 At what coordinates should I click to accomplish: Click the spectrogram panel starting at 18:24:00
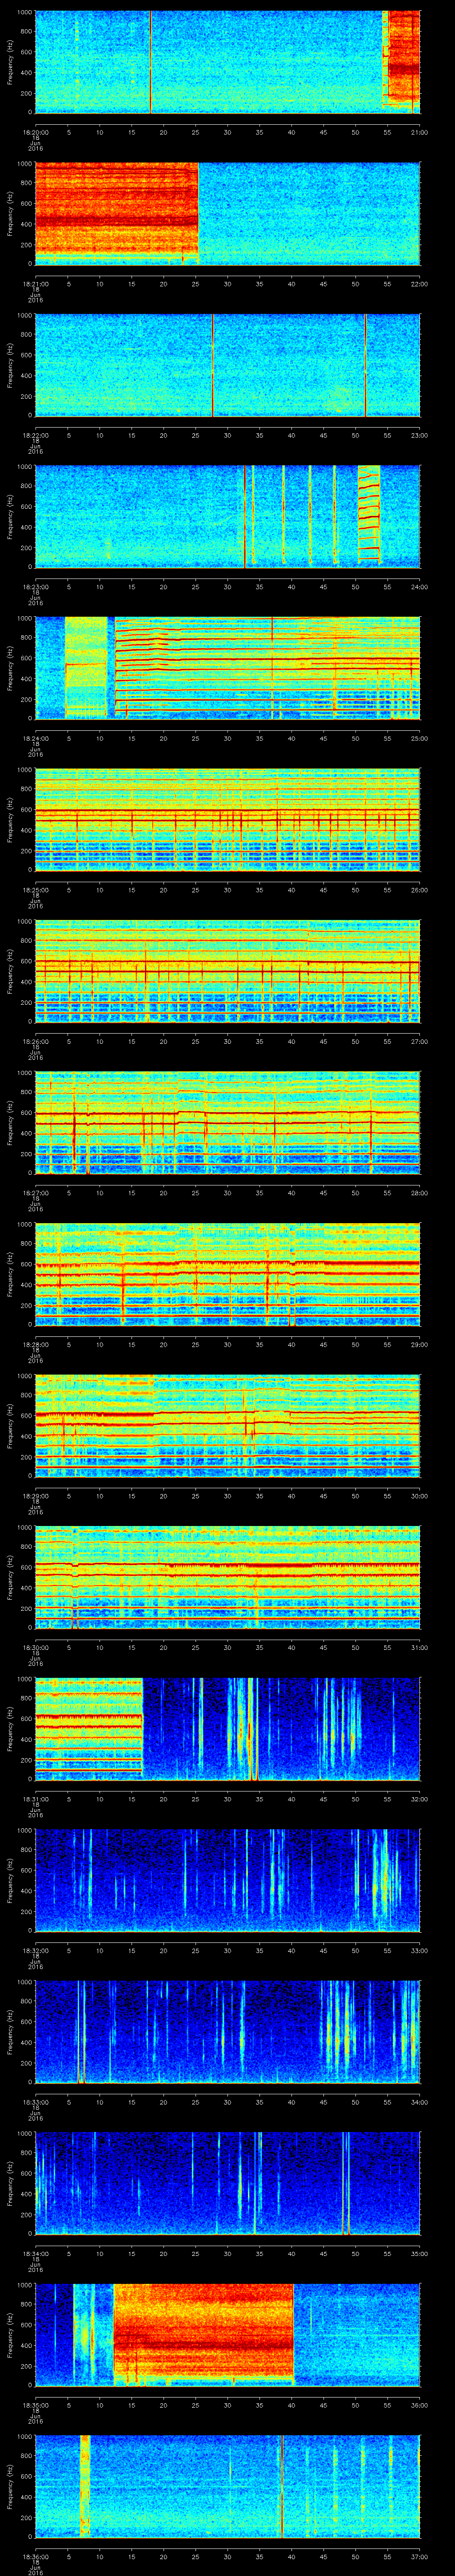pyautogui.click(x=227, y=668)
